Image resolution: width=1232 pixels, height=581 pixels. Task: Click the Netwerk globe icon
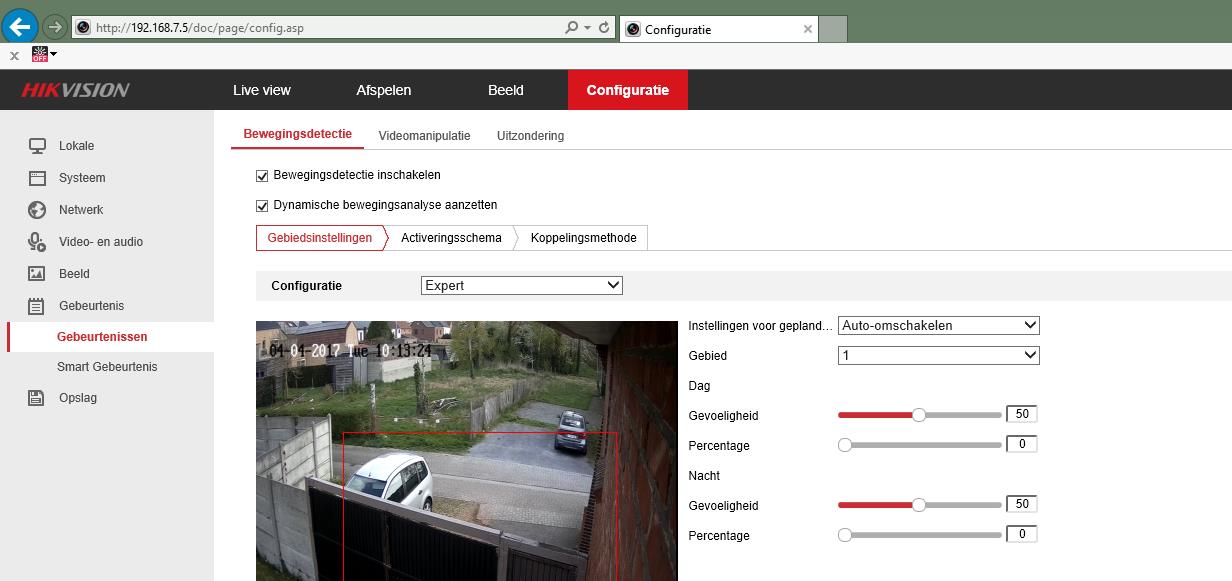coord(37,210)
